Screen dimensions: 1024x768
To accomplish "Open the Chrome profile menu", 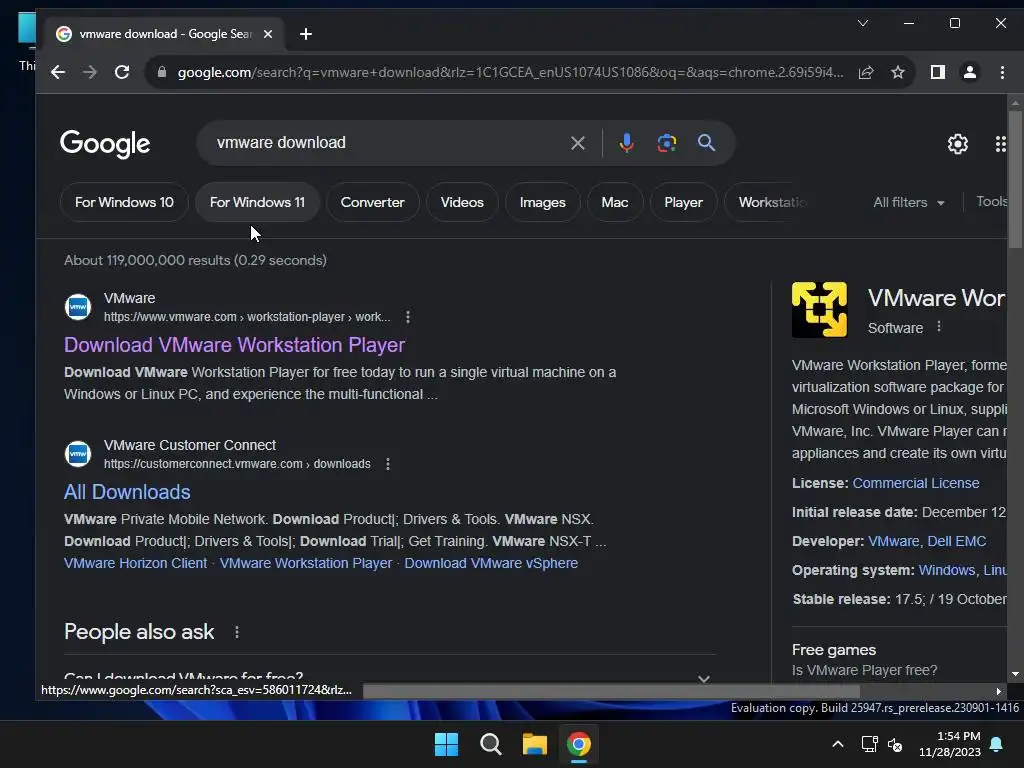I will [x=970, y=72].
